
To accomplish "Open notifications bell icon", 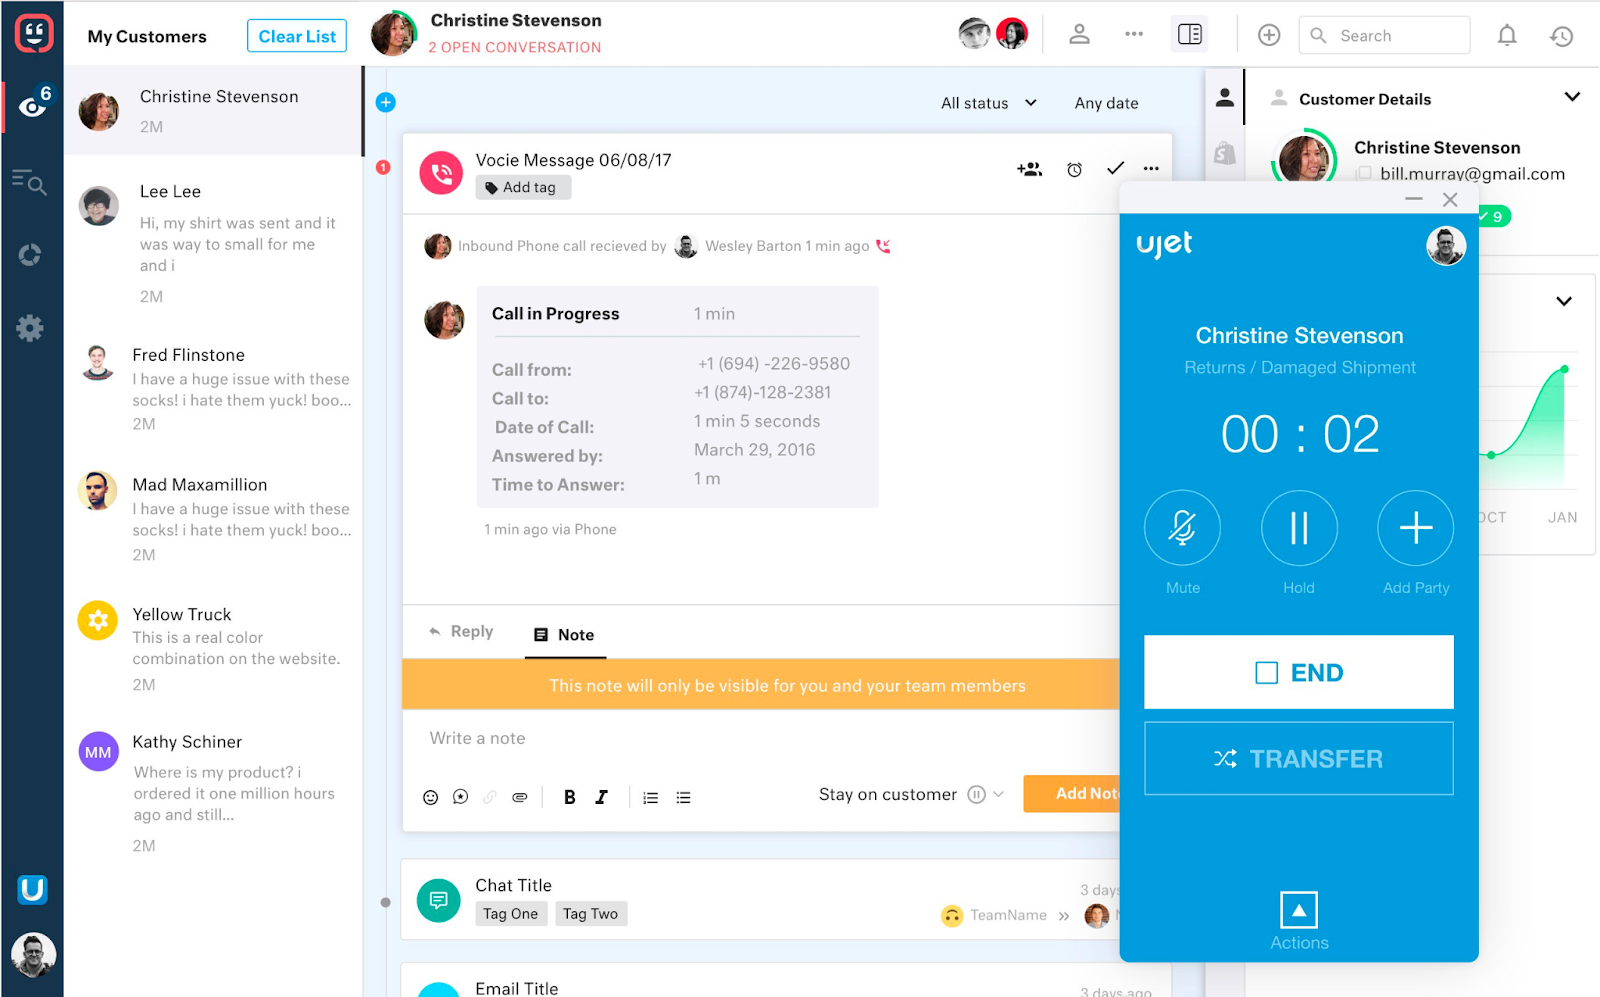I will 1506,36.
